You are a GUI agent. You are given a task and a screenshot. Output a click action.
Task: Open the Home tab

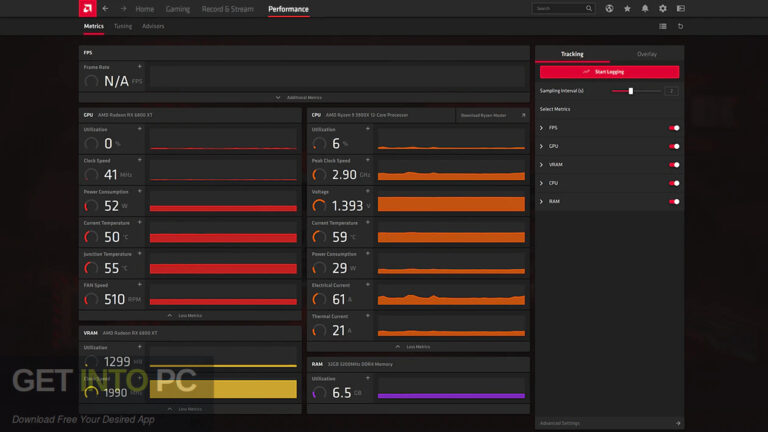[x=144, y=9]
